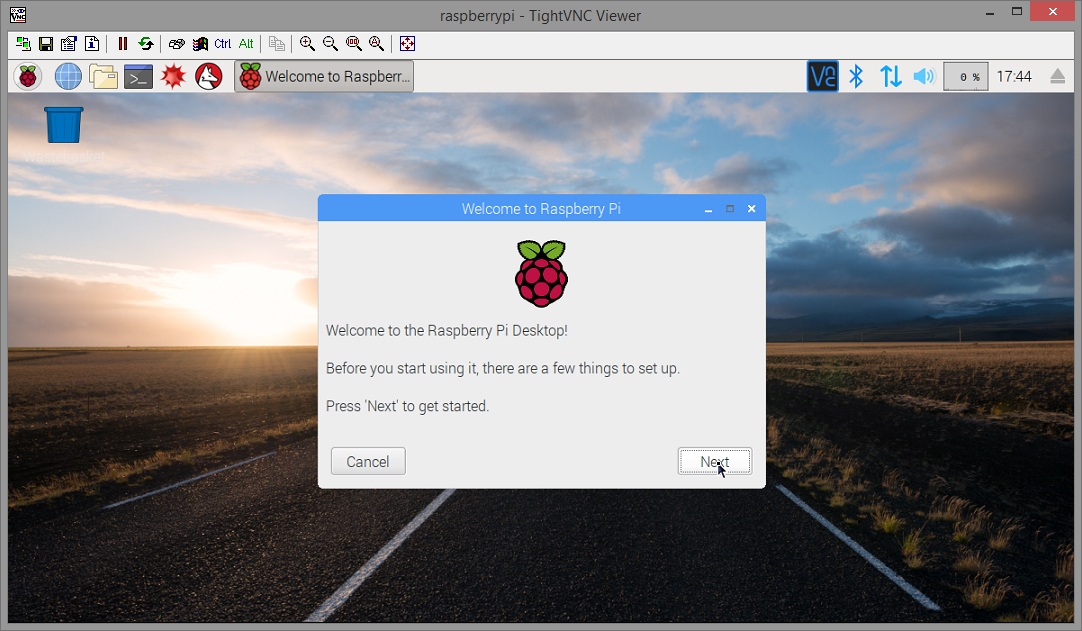Open Bluetooth tray menu
This screenshot has height=631, width=1082.
click(x=856, y=77)
